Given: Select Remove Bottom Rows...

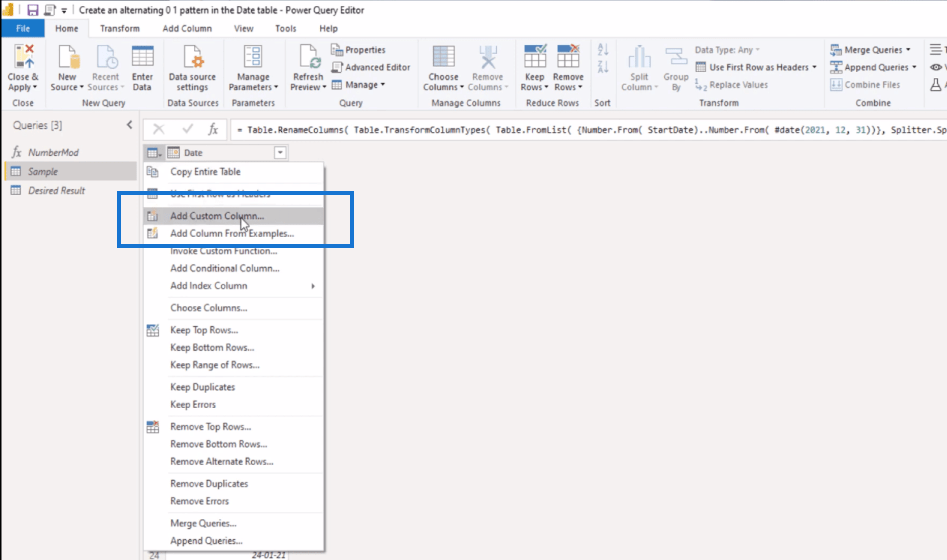Looking at the screenshot, I should [x=234, y=444].
